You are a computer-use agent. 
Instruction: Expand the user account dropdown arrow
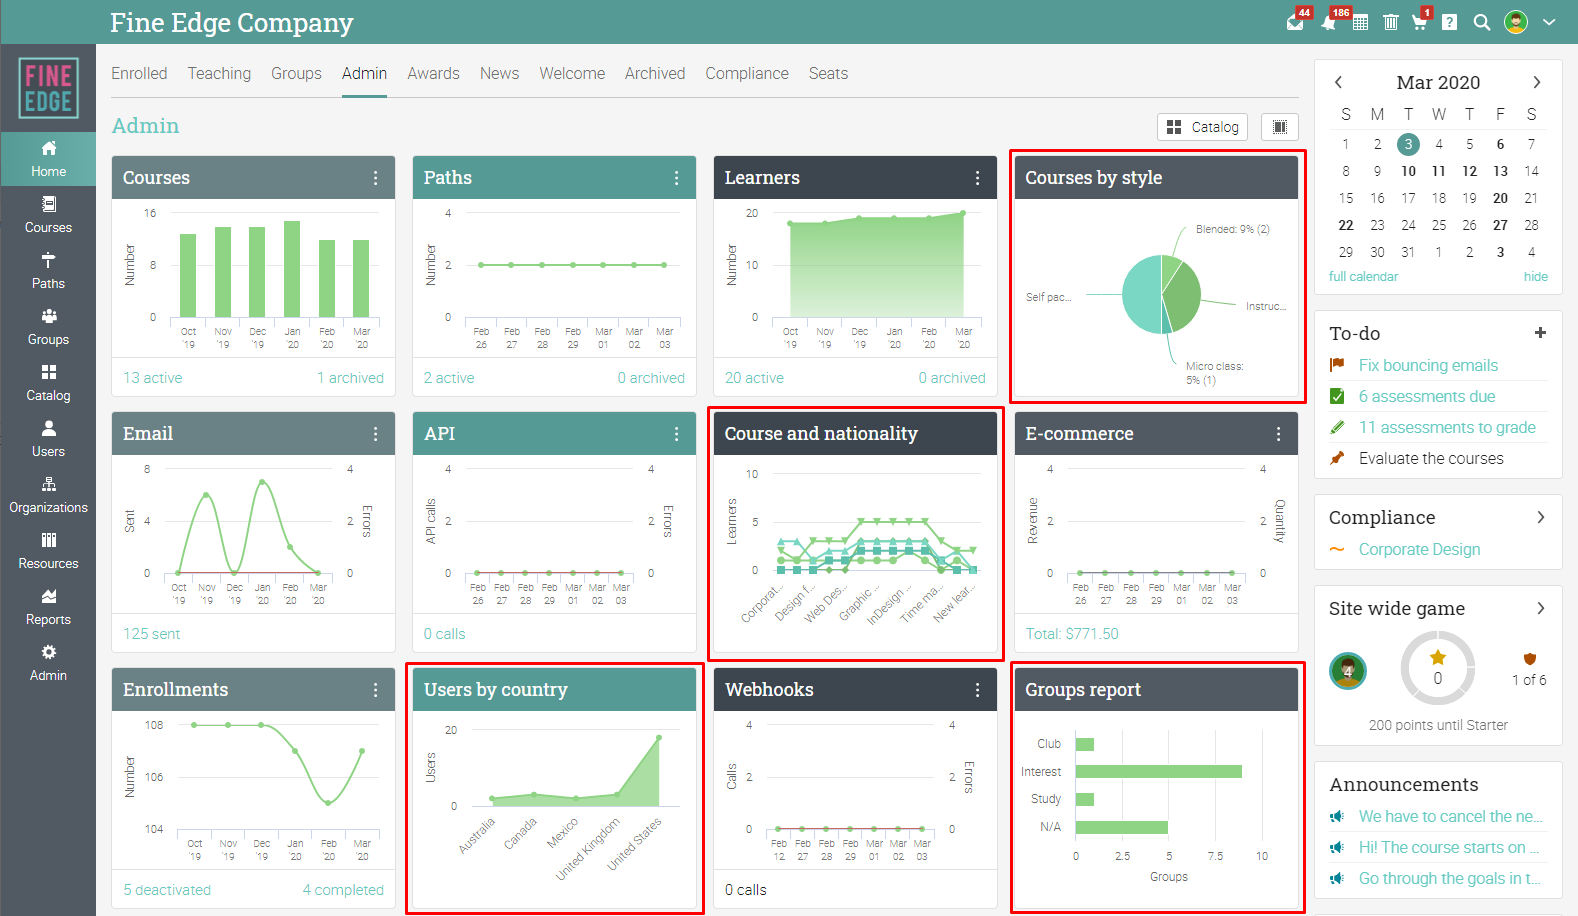(x=1549, y=22)
